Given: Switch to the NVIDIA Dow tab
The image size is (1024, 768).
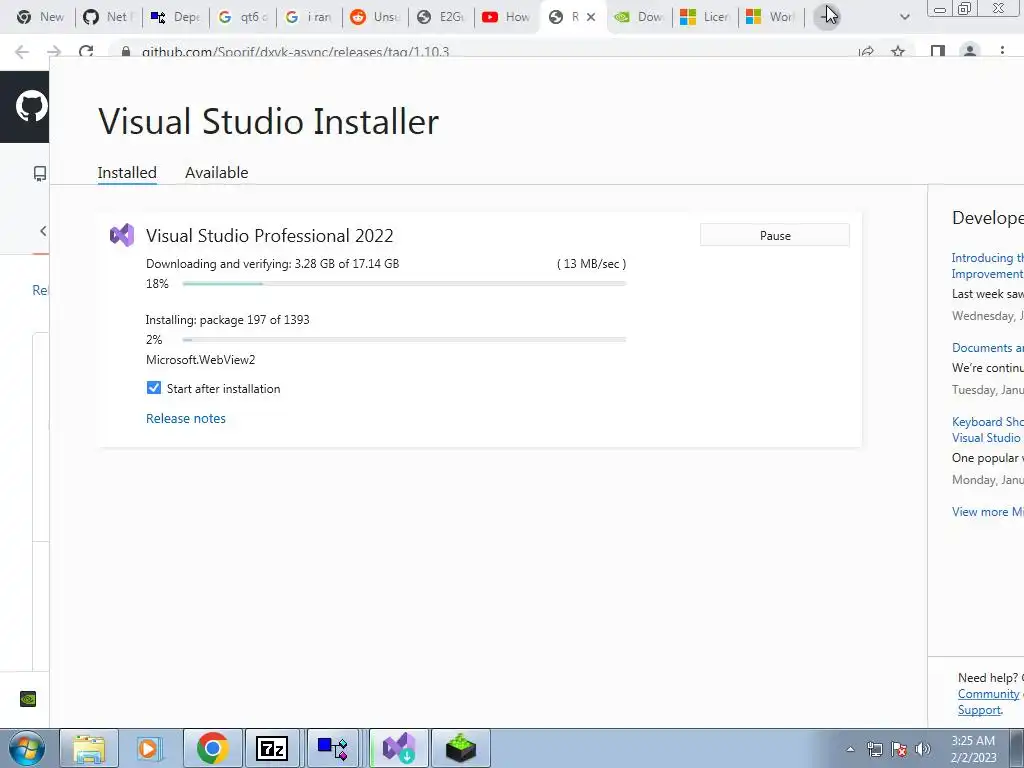Looking at the screenshot, I should 639,17.
